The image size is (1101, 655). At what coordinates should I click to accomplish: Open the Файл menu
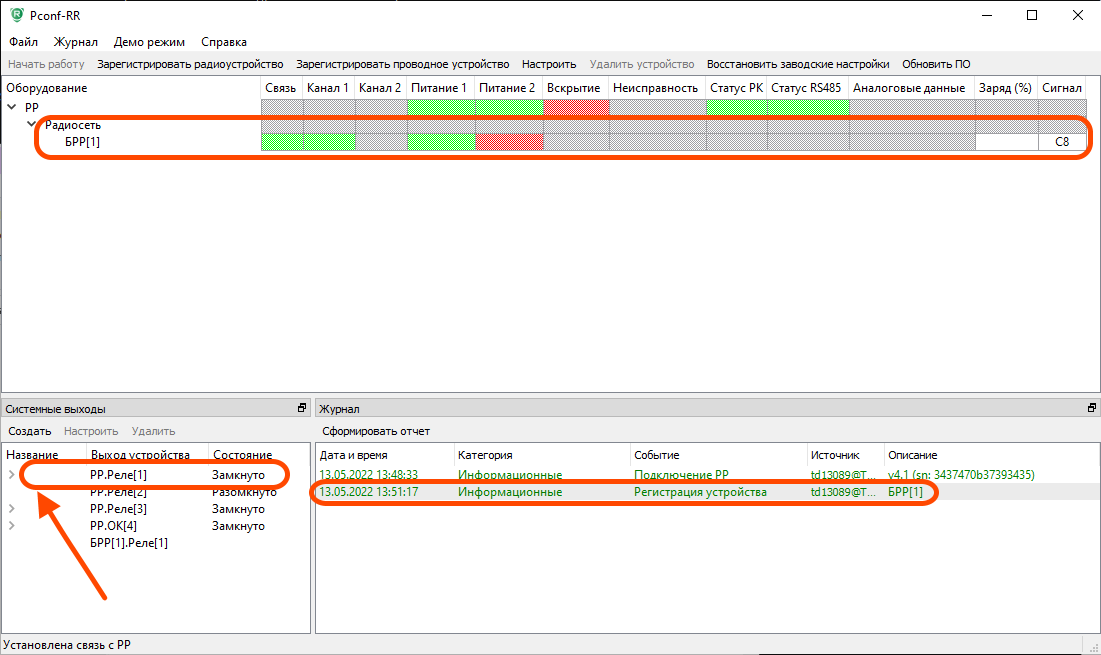(x=24, y=42)
